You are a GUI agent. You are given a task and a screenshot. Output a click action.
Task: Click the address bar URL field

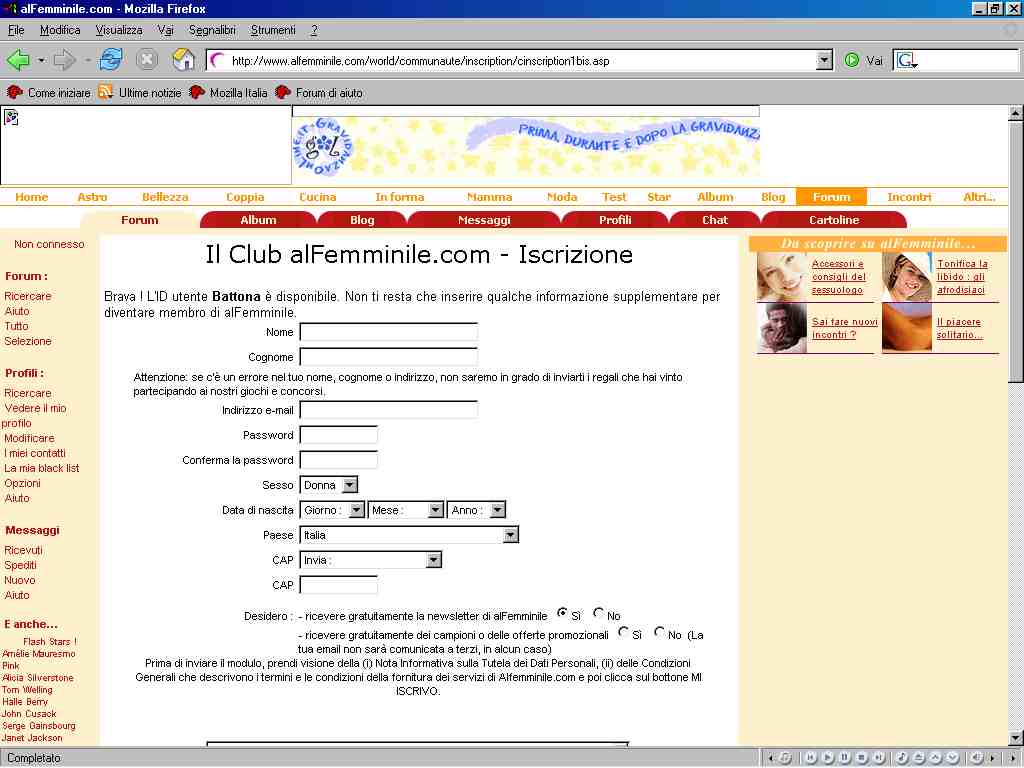tap(522, 61)
